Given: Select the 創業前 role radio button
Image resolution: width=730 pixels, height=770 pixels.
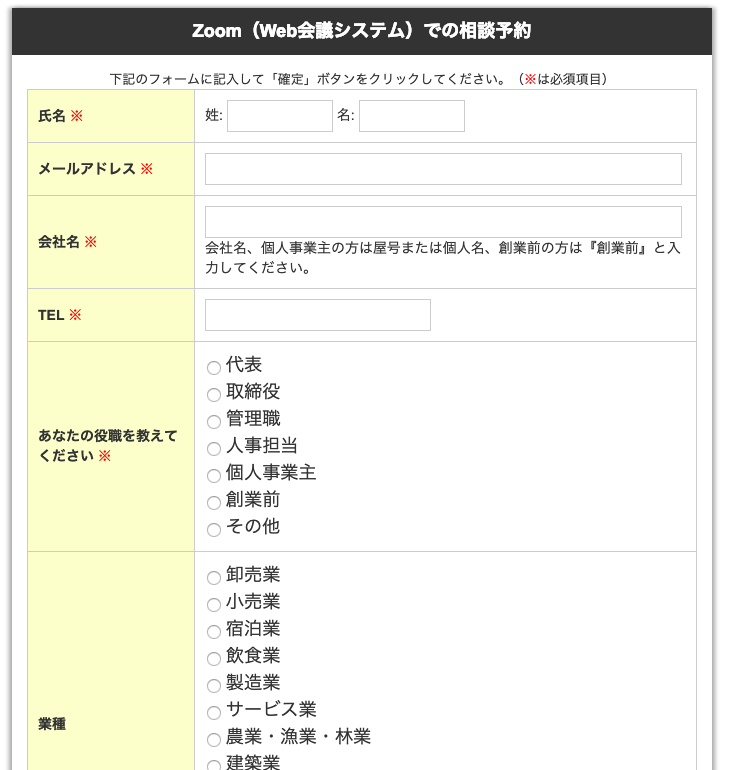Looking at the screenshot, I should [214, 502].
